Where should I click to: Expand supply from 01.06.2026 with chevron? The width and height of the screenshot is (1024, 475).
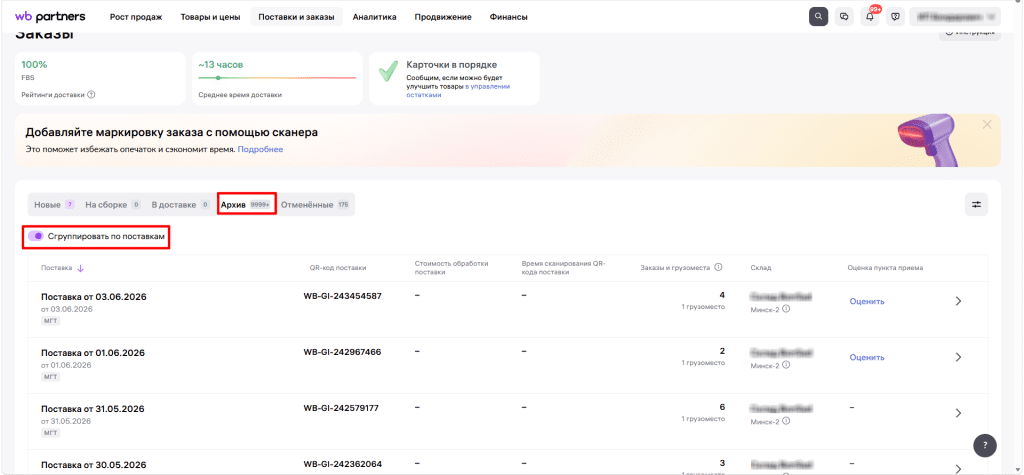click(958, 357)
